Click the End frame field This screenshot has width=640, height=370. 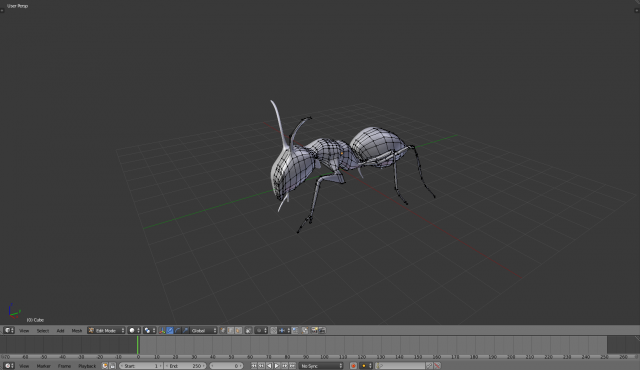(x=185, y=366)
